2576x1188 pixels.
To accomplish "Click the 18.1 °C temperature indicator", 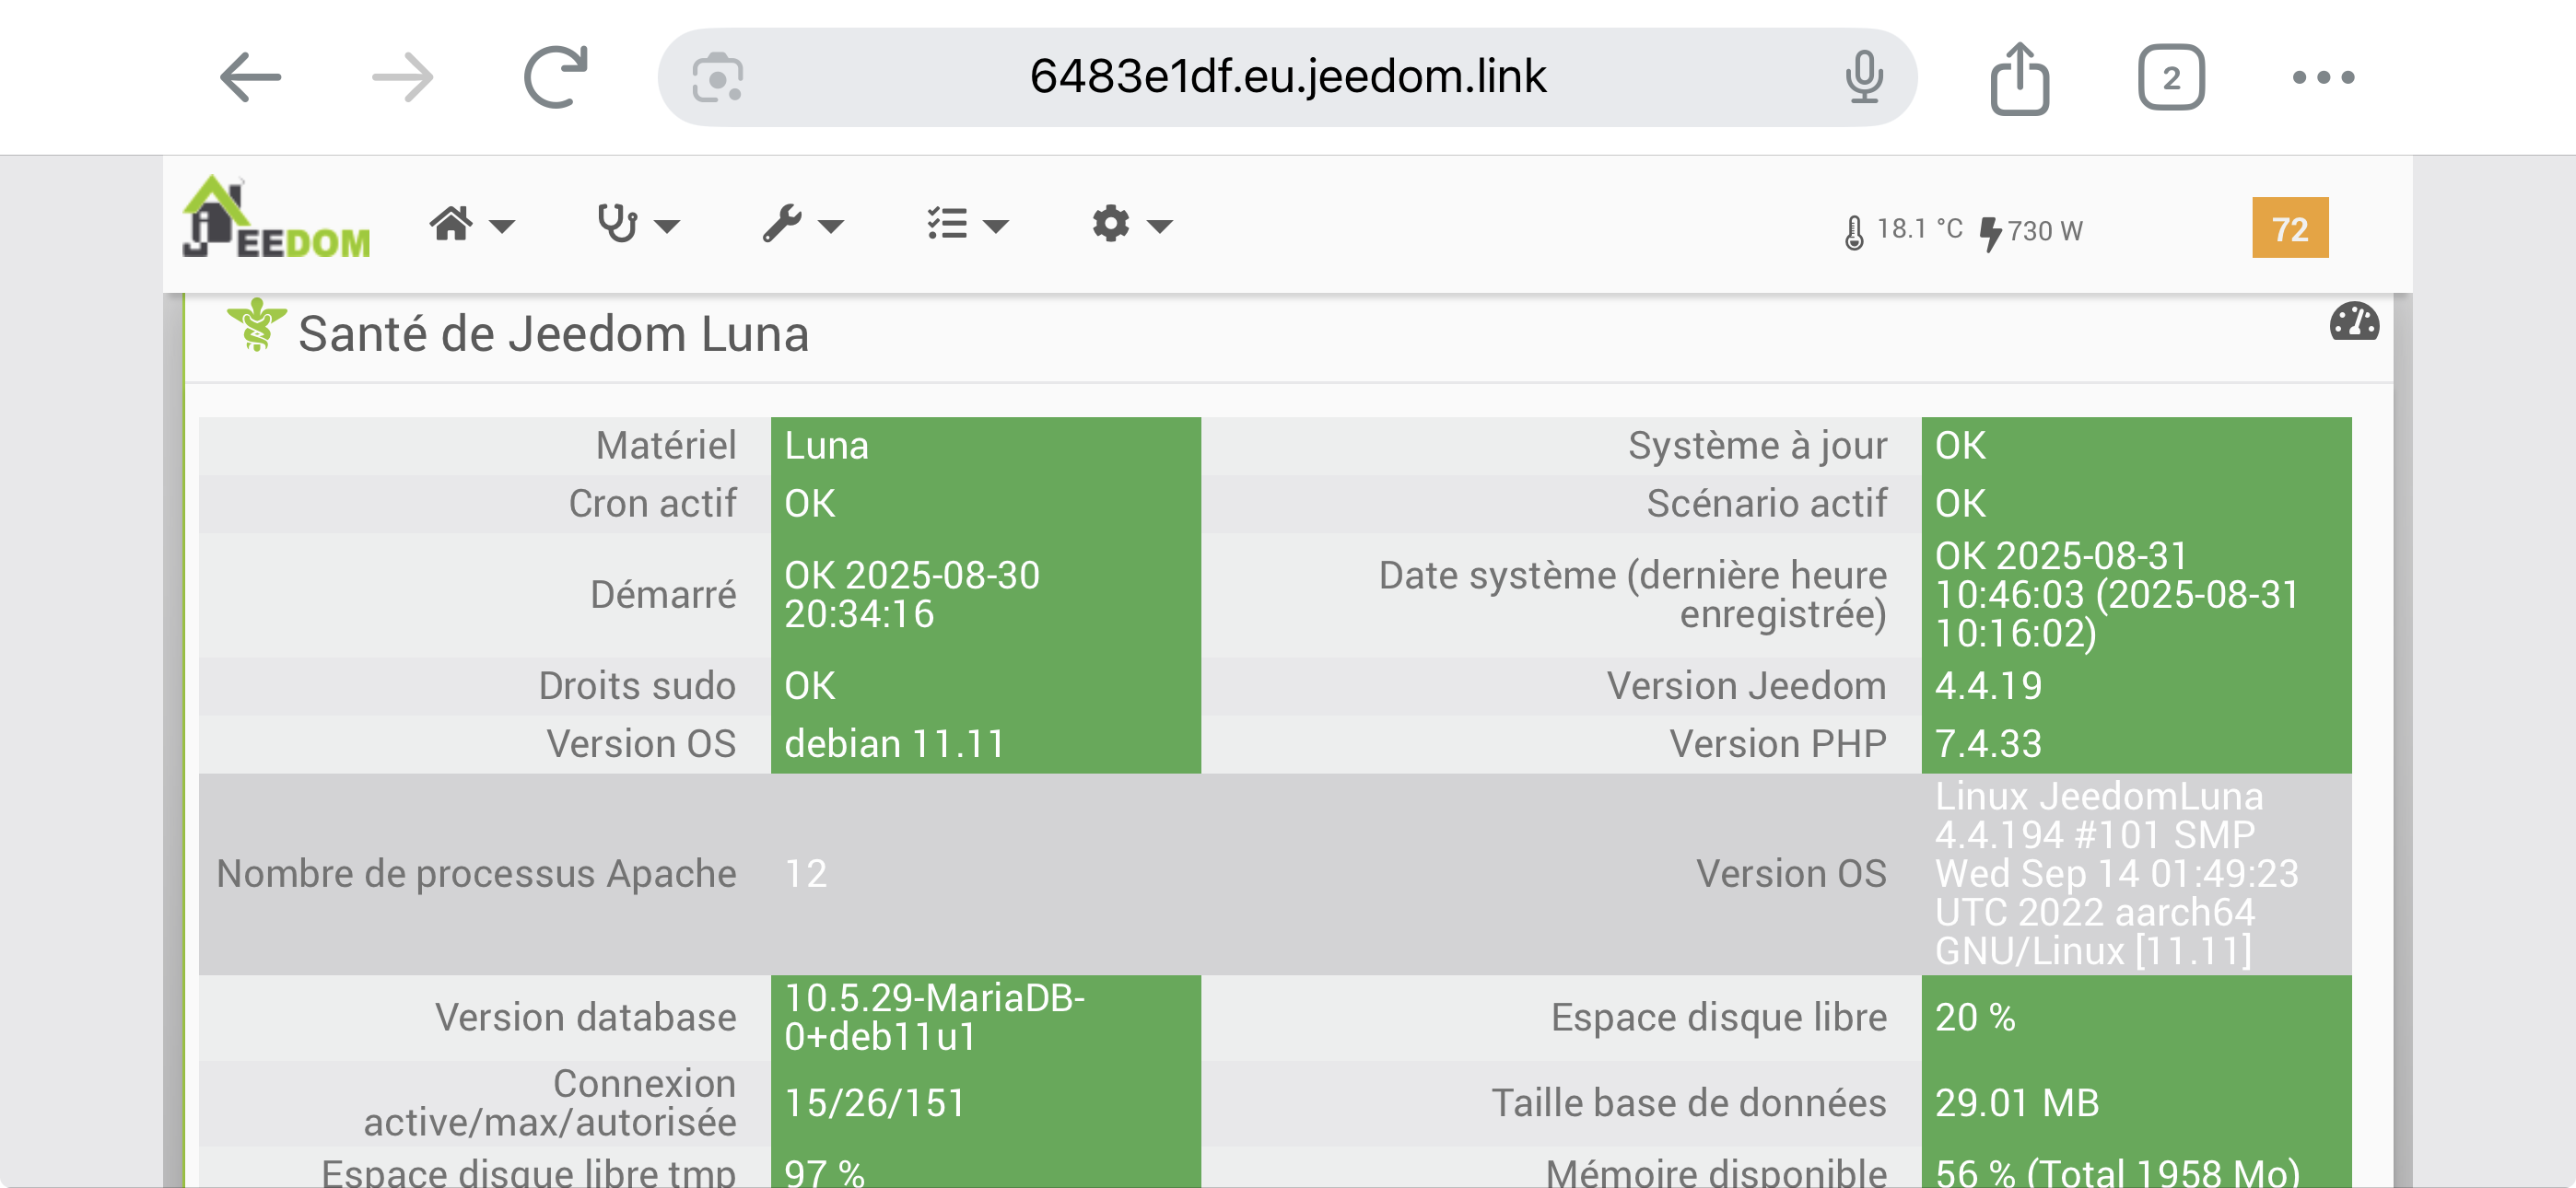I will [x=1903, y=230].
